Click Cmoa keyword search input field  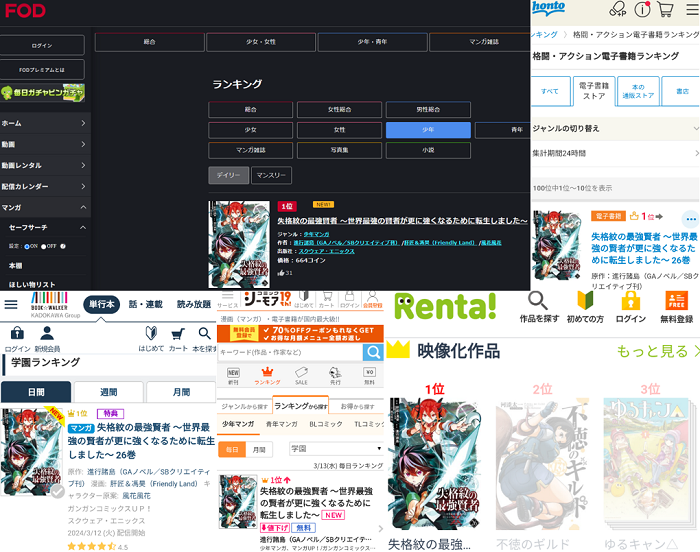pos(290,352)
